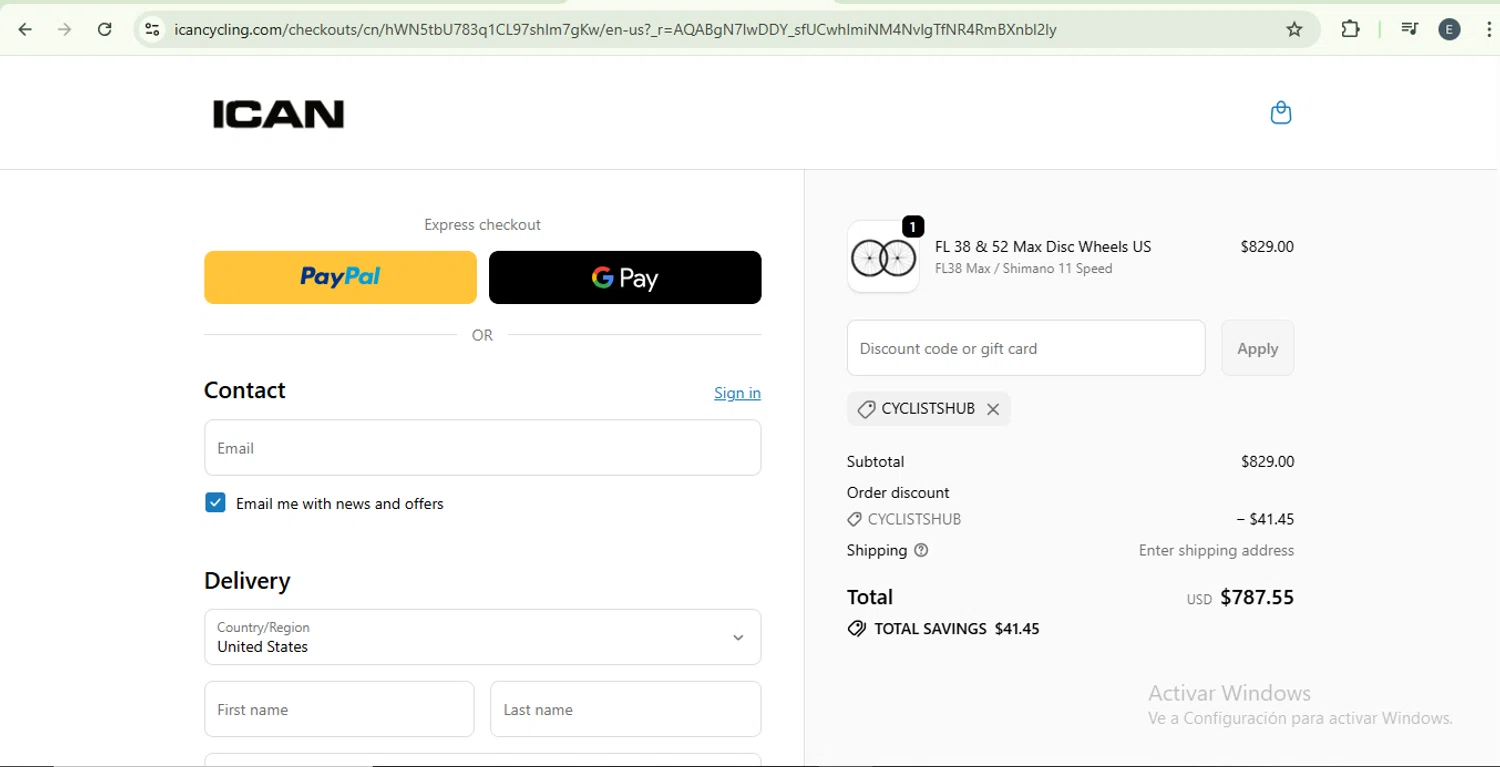Click the browser address bar URL
1500x767 pixels.
615,29
